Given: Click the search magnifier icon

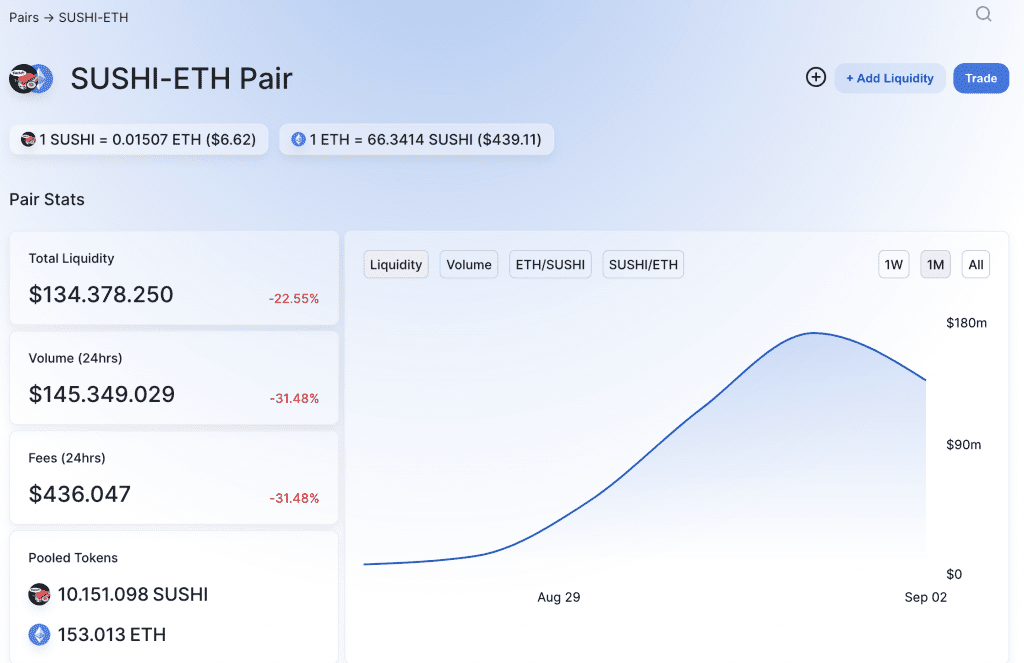Looking at the screenshot, I should point(983,14).
